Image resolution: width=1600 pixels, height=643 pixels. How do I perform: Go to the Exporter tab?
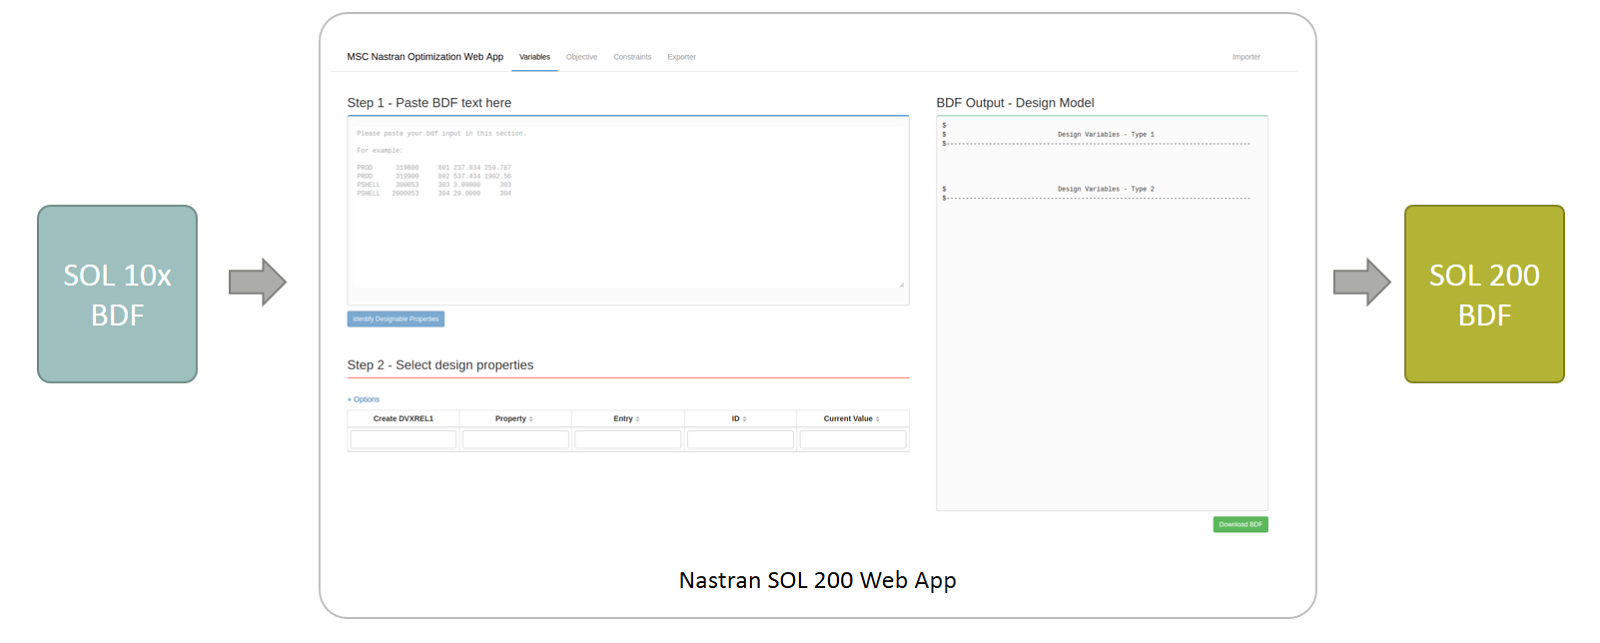click(x=681, y=57)
